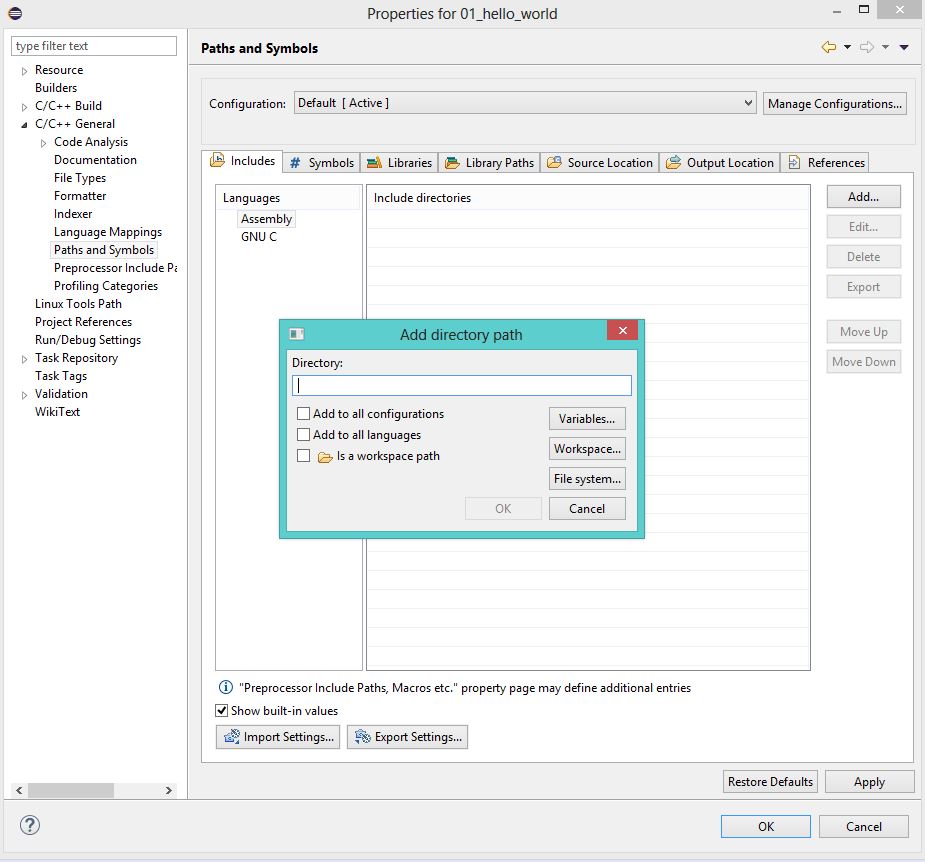Click the preprocessor info icon

225,687
